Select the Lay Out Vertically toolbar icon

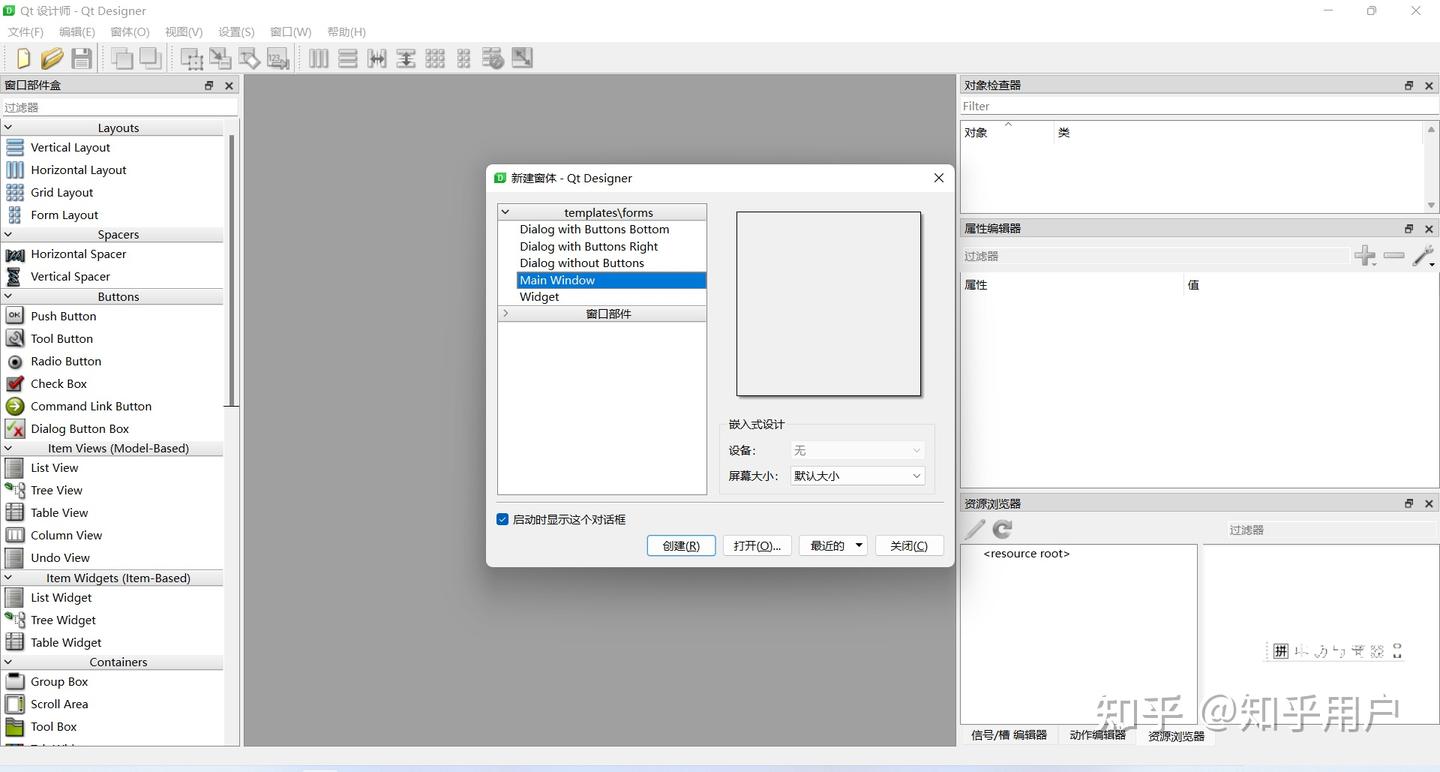[347, 58]
